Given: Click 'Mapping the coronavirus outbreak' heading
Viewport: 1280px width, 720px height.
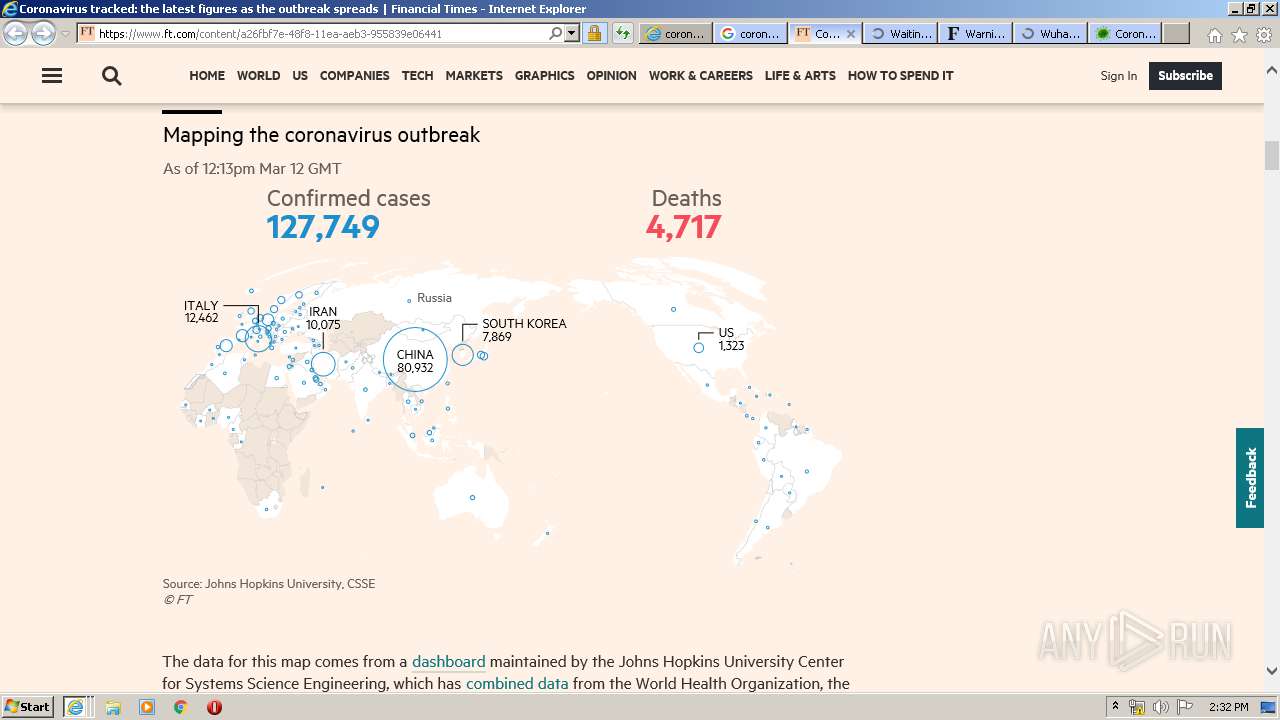Looking at the screenshot, I should pyautogui.click(x=321, y=135).
